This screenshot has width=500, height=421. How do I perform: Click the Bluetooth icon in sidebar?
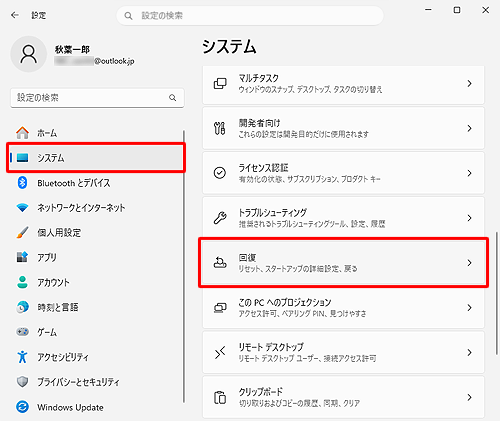[22, 183]
